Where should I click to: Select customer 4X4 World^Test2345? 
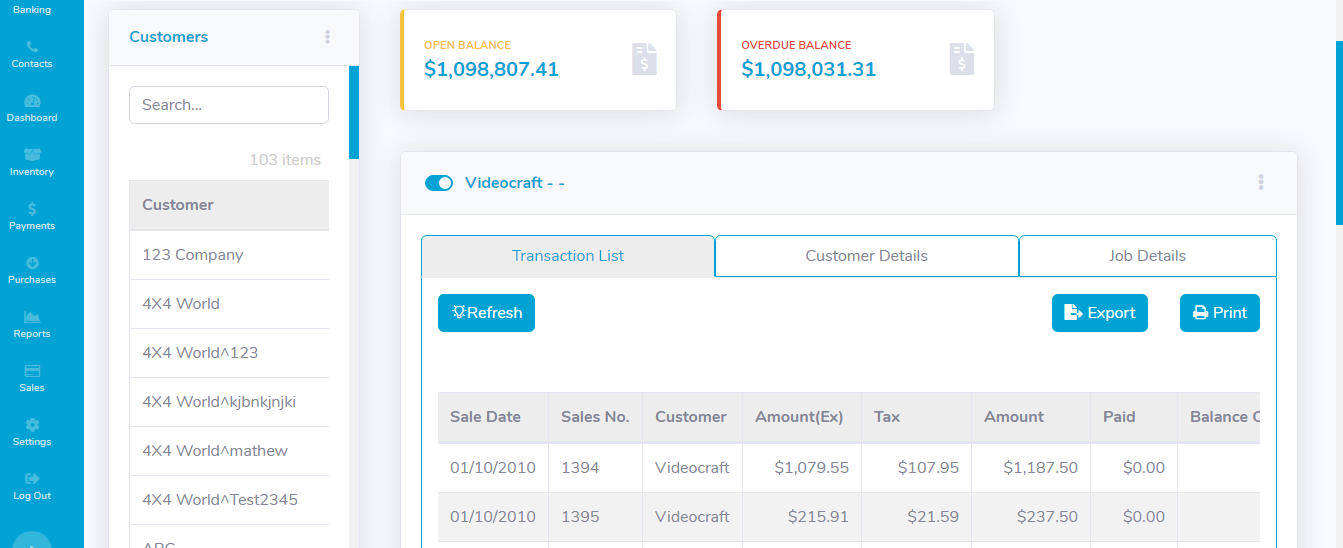click(229, 500)
